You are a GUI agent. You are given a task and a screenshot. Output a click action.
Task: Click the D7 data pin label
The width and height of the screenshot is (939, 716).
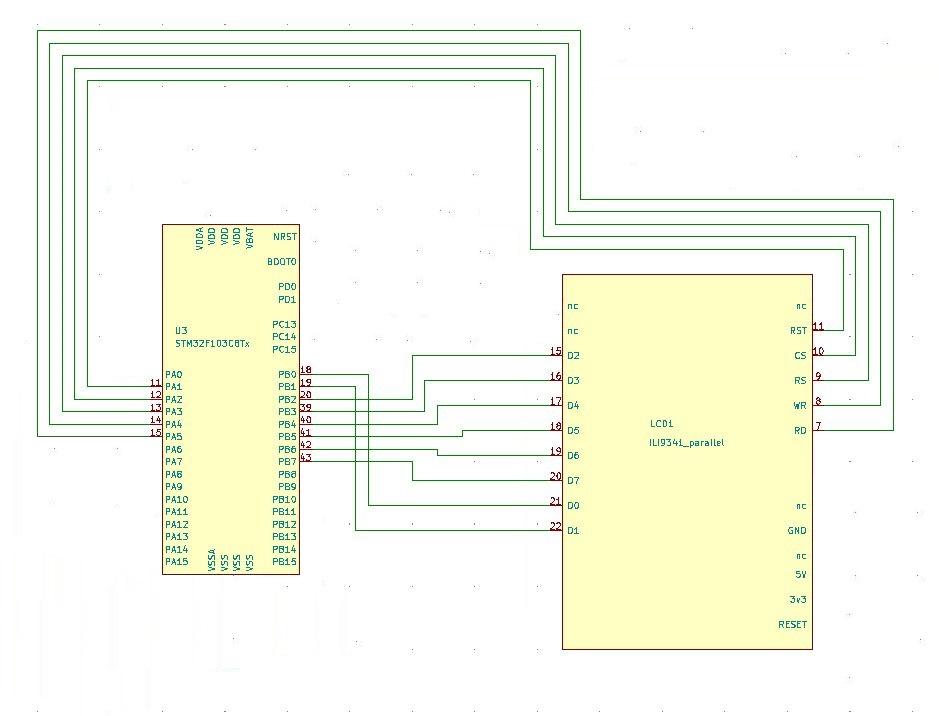[573, 481]
